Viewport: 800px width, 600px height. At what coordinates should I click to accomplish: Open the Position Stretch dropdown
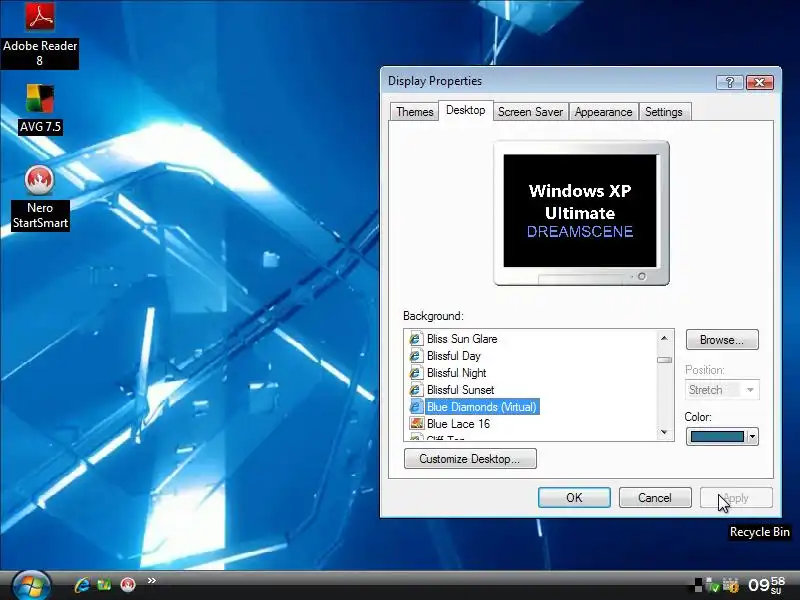click(722, 390)
